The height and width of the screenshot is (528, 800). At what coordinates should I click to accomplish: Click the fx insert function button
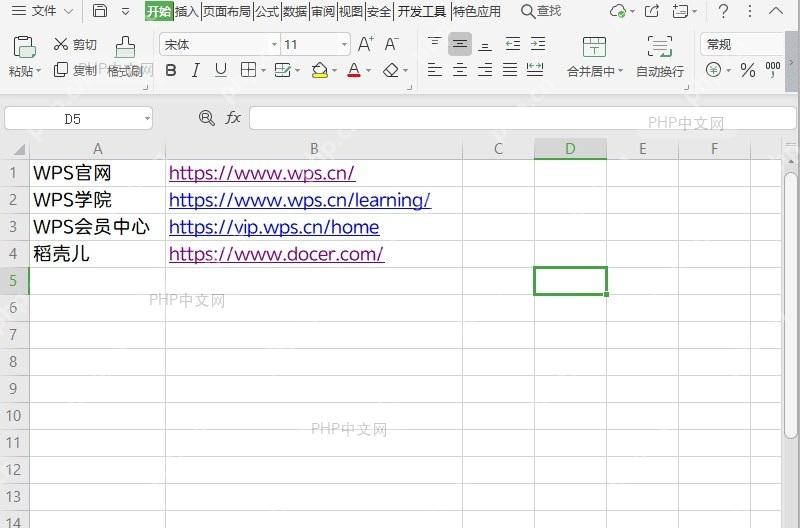click(x=233, y=118)
